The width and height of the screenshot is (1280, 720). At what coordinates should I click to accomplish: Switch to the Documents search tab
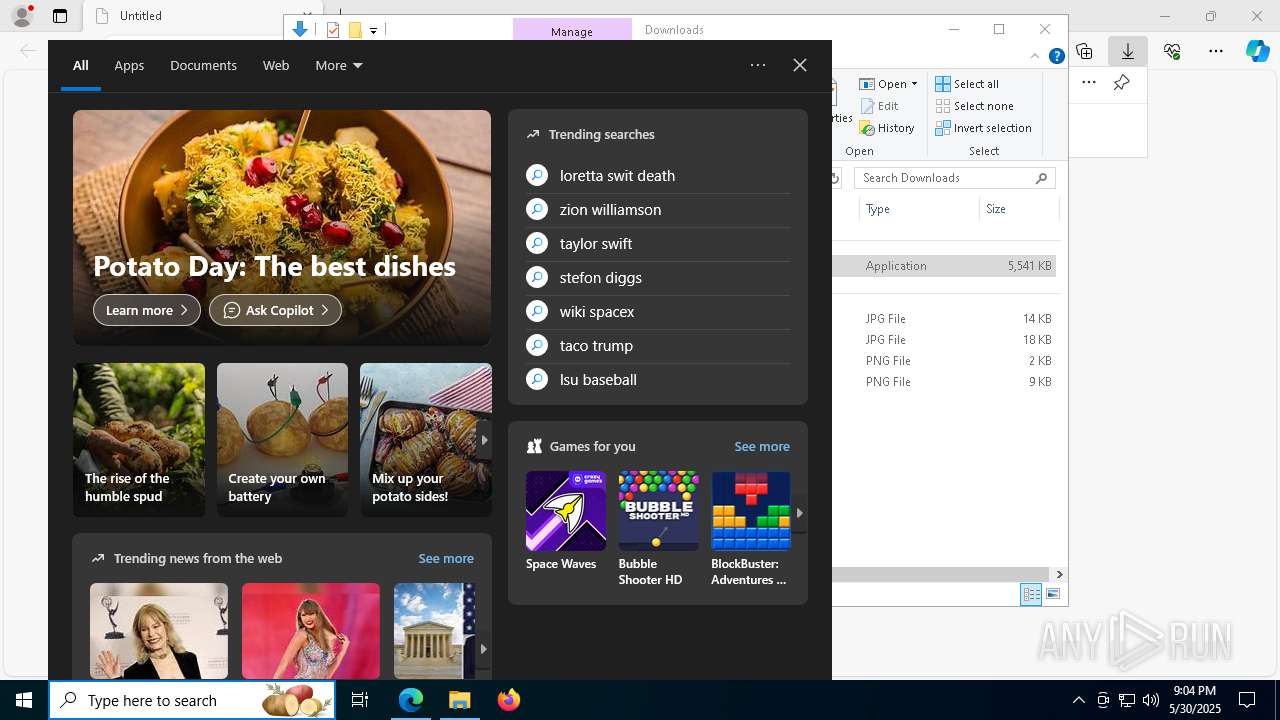click(203, 65)
